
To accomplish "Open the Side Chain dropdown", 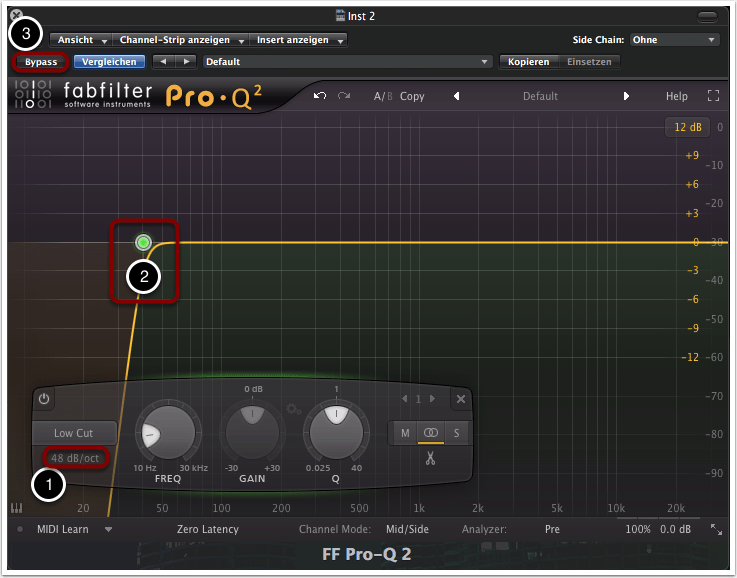I will click(674, 40).
